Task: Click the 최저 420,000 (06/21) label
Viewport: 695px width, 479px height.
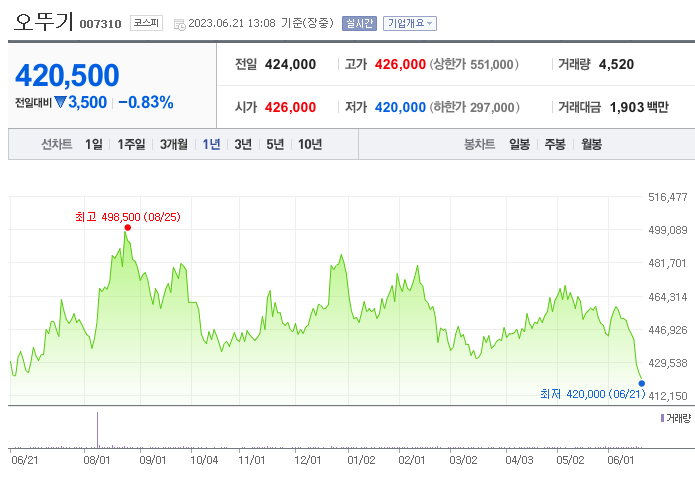Action: [x=593, y=394]
